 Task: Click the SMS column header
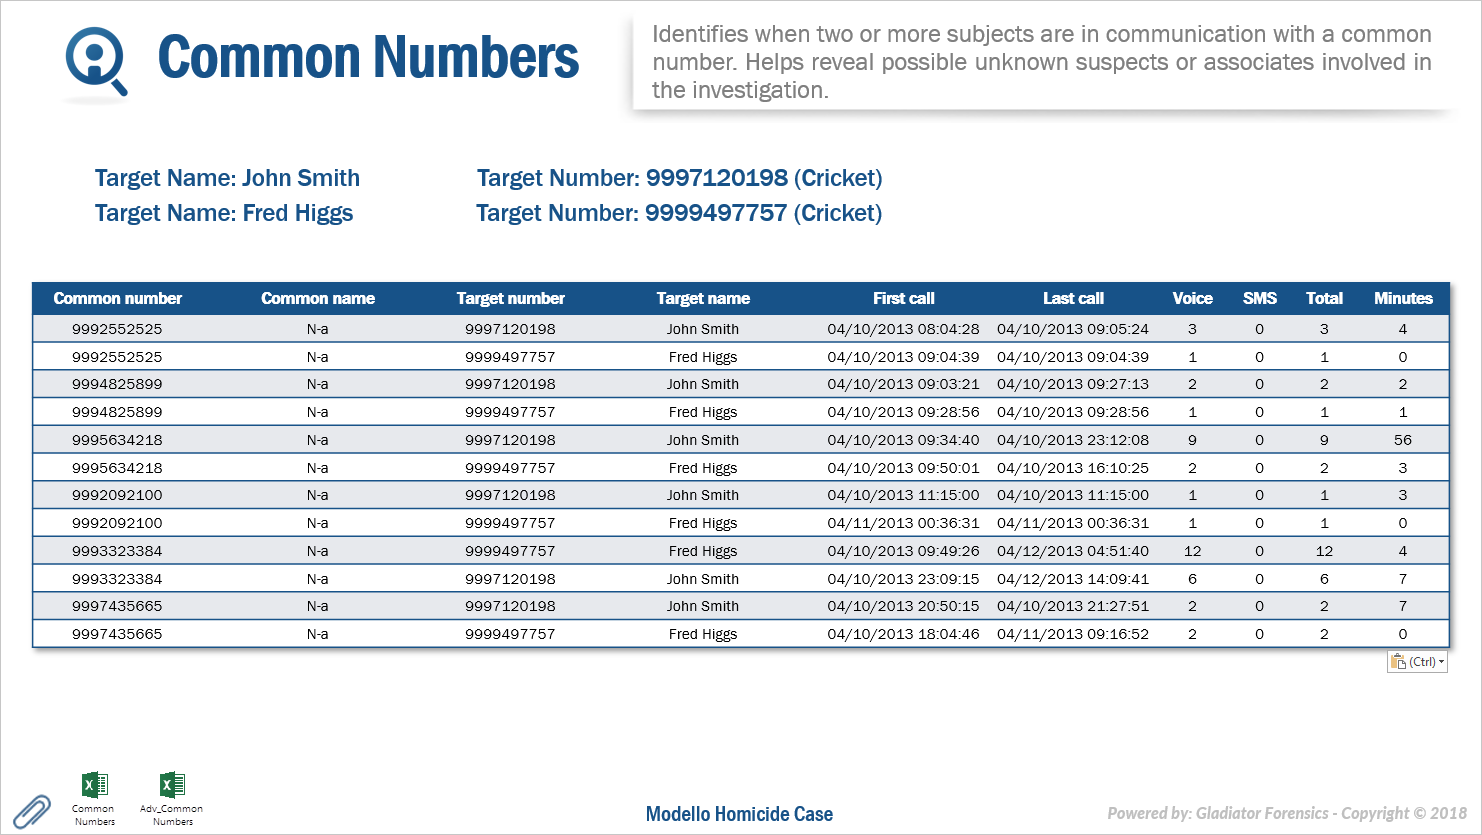tap(1259, 298)
